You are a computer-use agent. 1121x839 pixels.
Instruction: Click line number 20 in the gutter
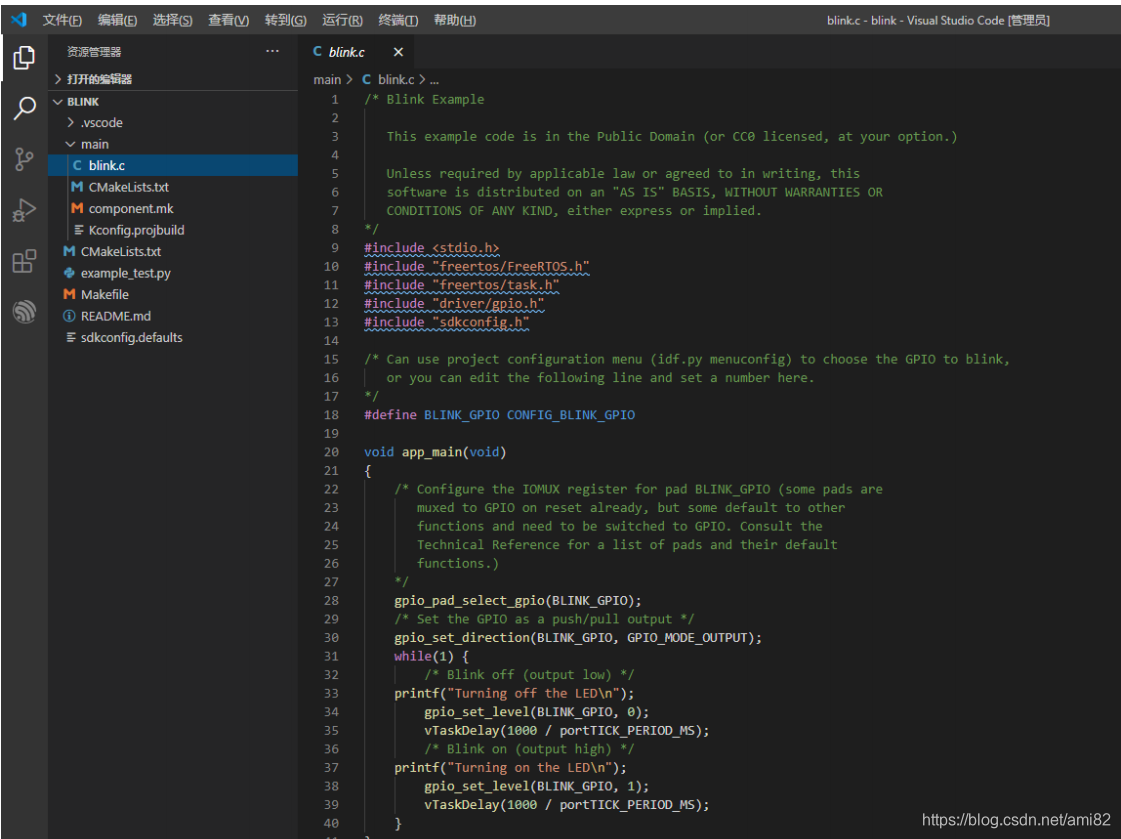(x=331, y=452)
